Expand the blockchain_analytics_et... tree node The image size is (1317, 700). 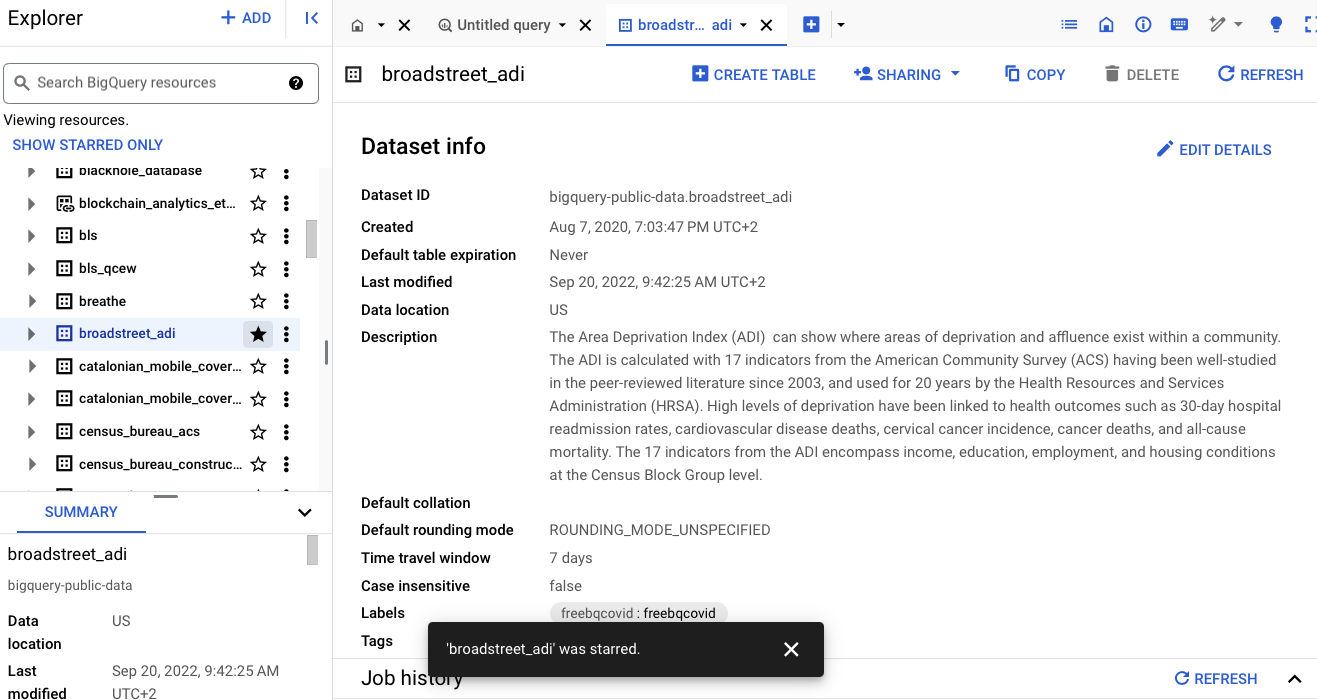coord(31,203)
